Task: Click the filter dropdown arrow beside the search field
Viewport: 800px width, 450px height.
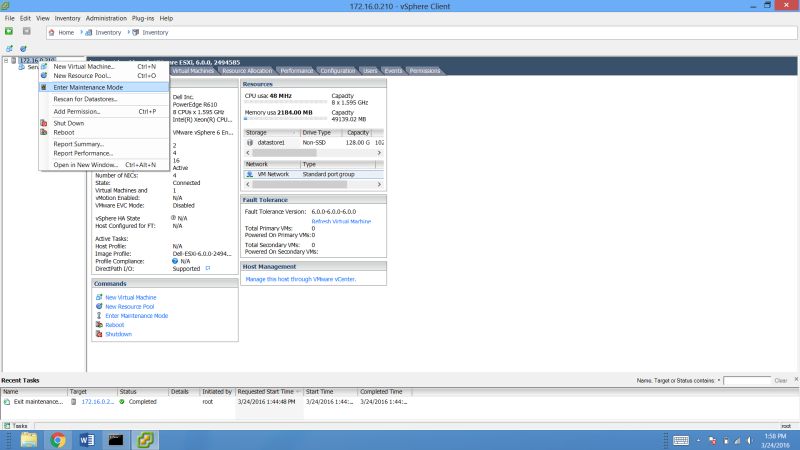Action: pos(719,381)
